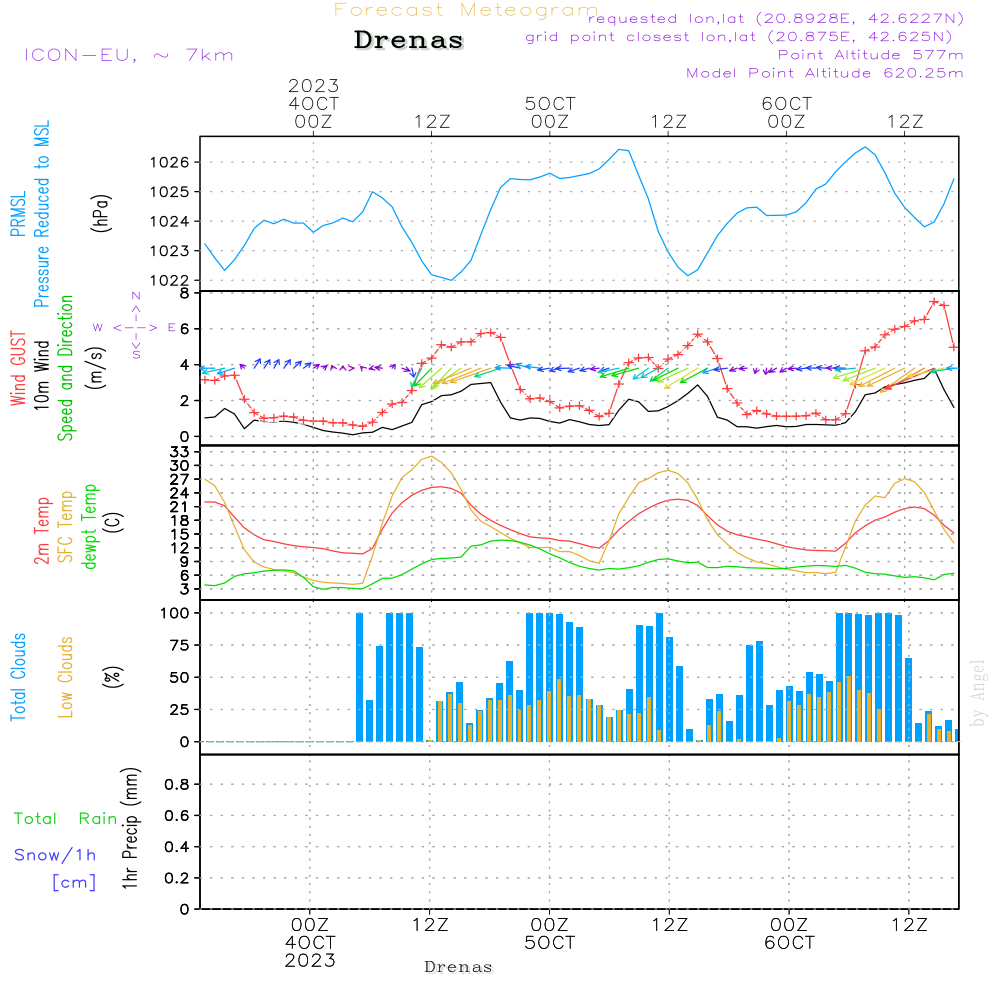
Task: Click the orange Low Clouds legend label
Action: pos(66,677)
